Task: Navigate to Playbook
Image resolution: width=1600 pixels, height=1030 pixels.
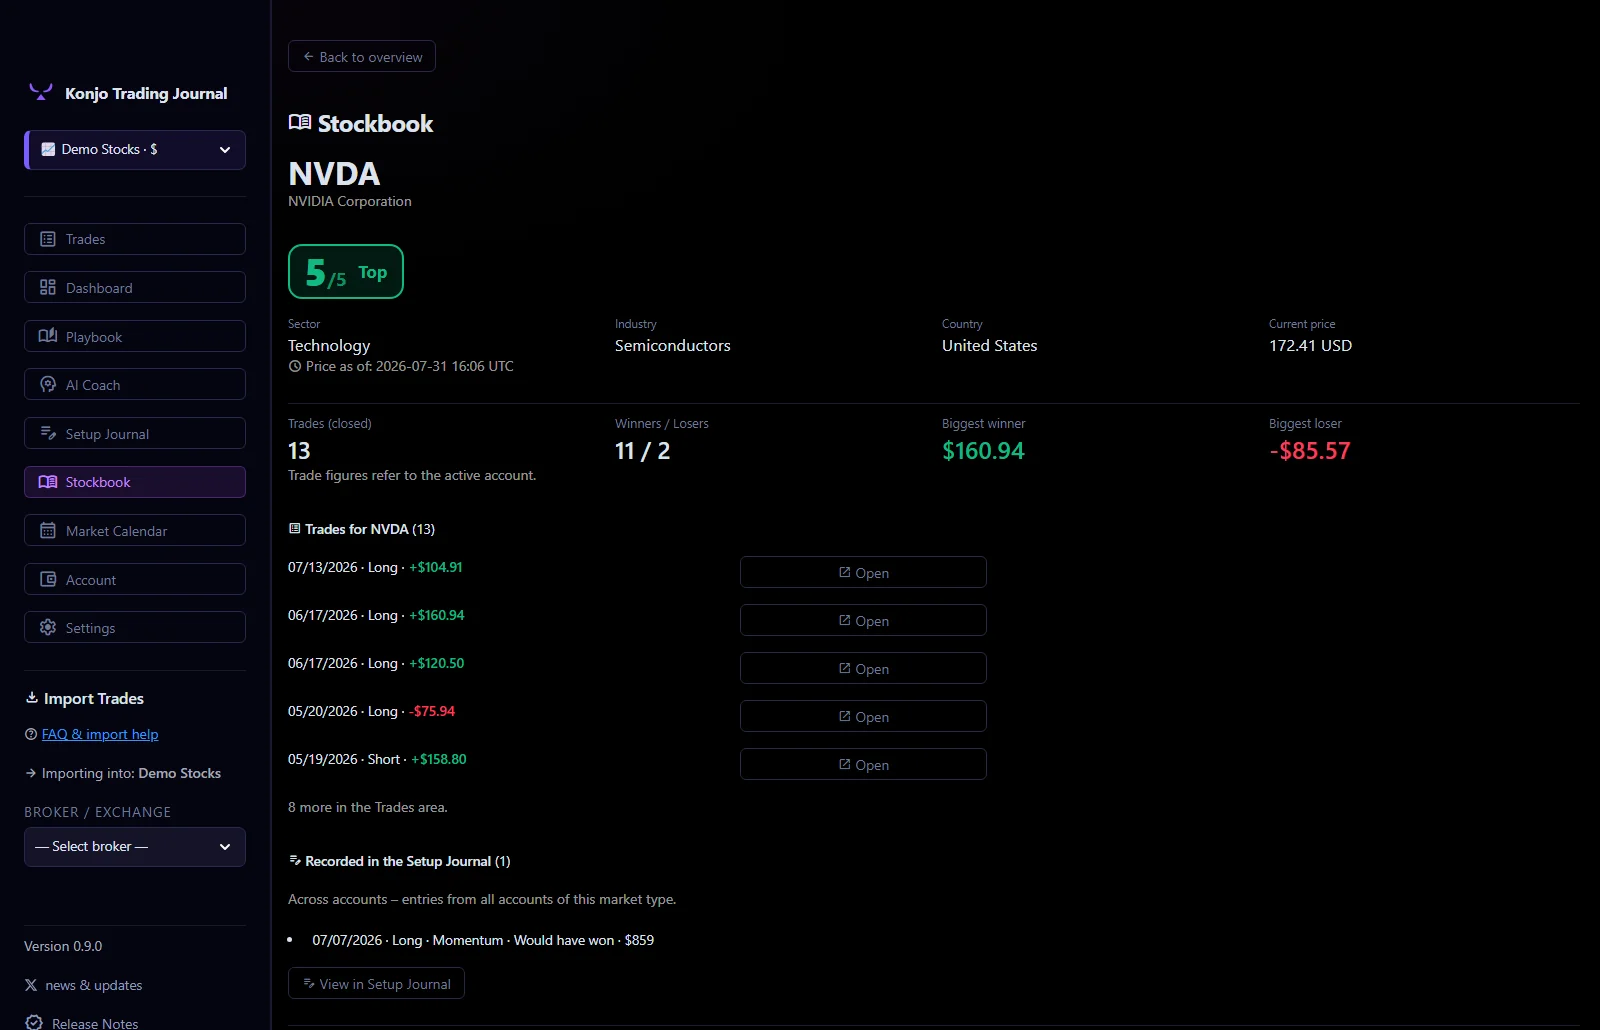Action: coord(135,336)
